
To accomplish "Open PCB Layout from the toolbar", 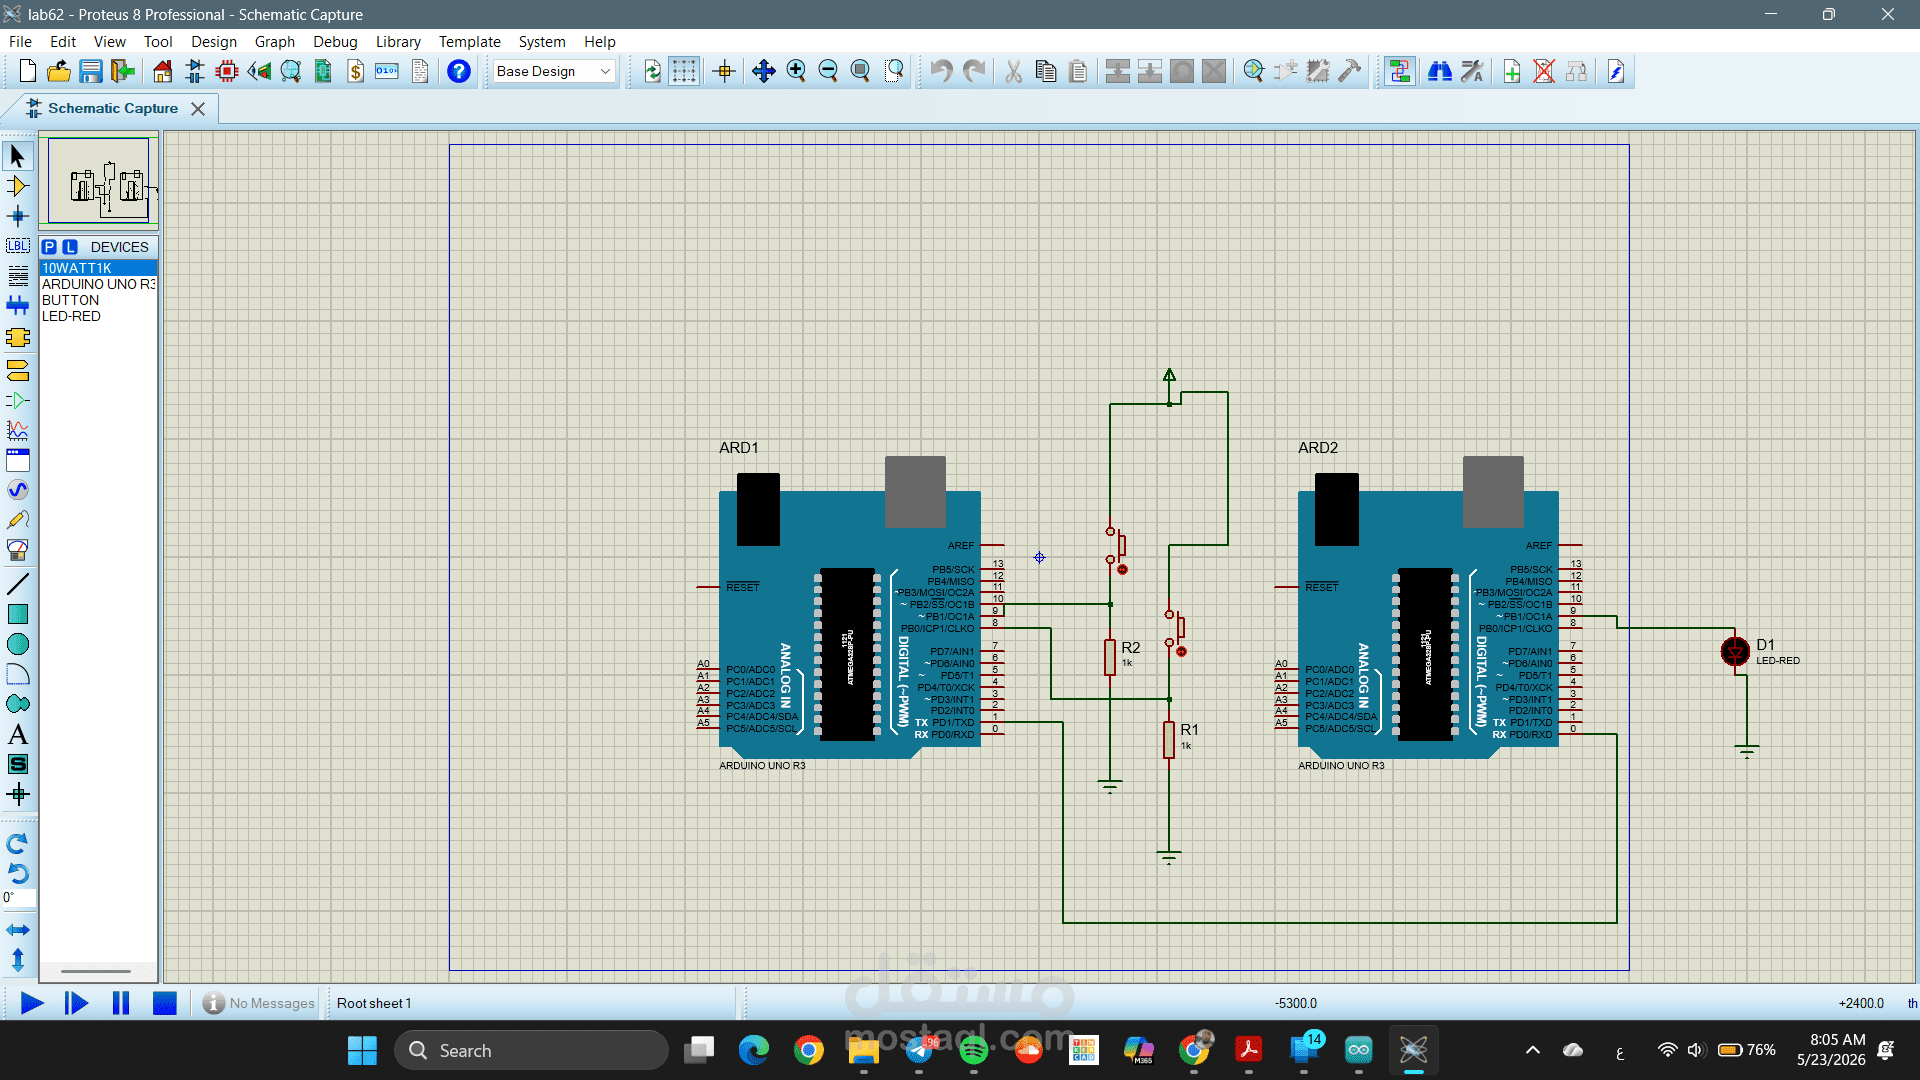I will (x=226, y=71).
